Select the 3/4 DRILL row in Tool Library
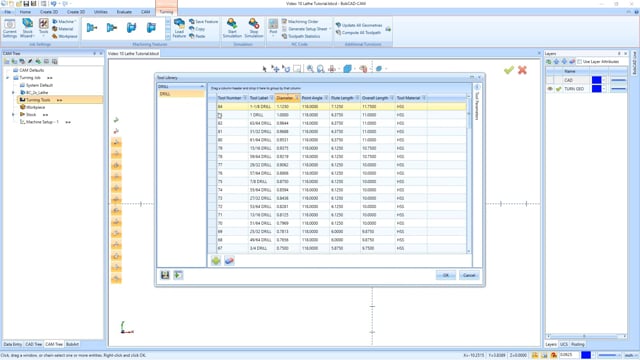Viewport: 640px width, 360px height. pos(341,248)
